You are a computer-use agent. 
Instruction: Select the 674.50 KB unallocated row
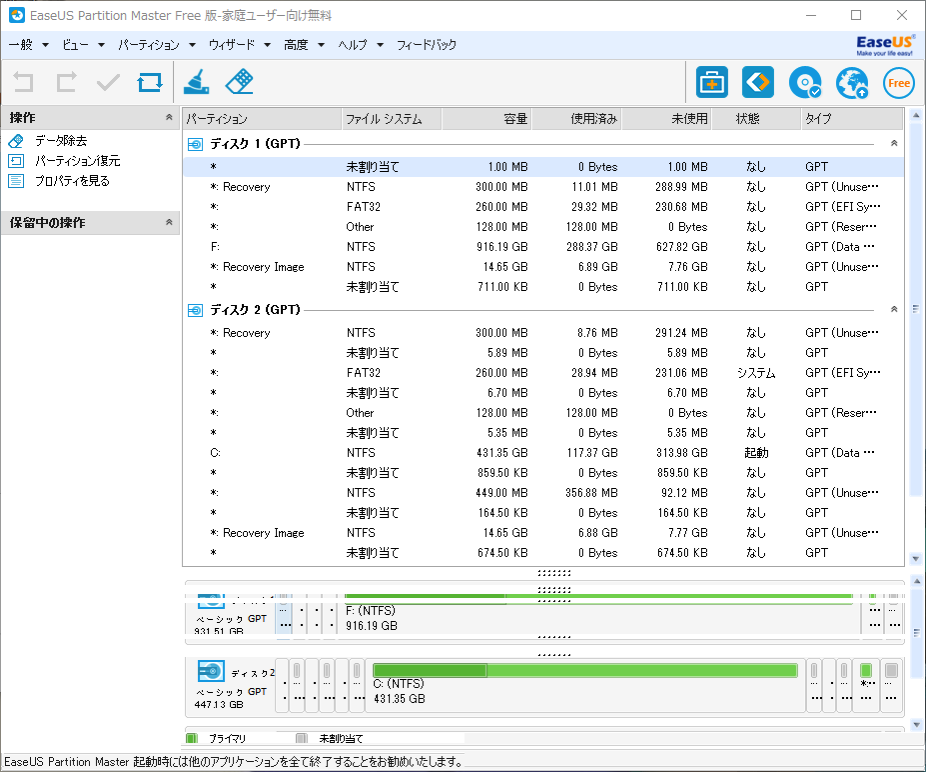pos(543,553)
